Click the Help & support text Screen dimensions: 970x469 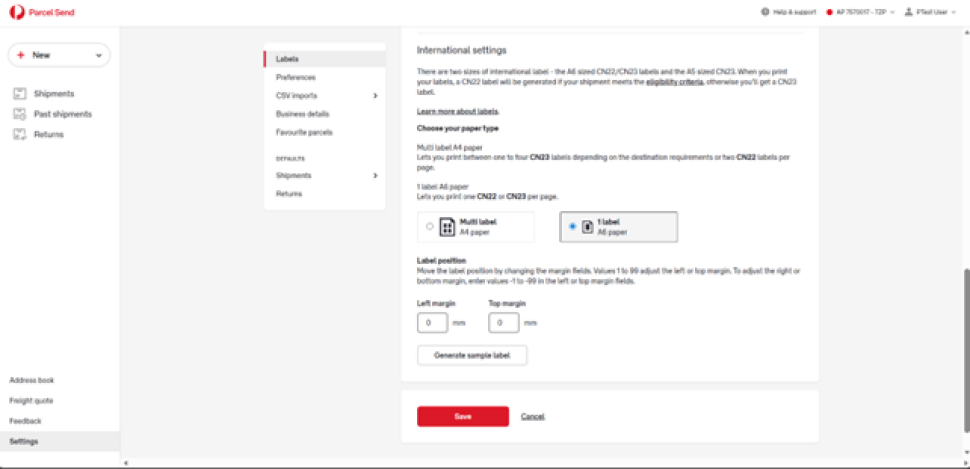(794, 12)
